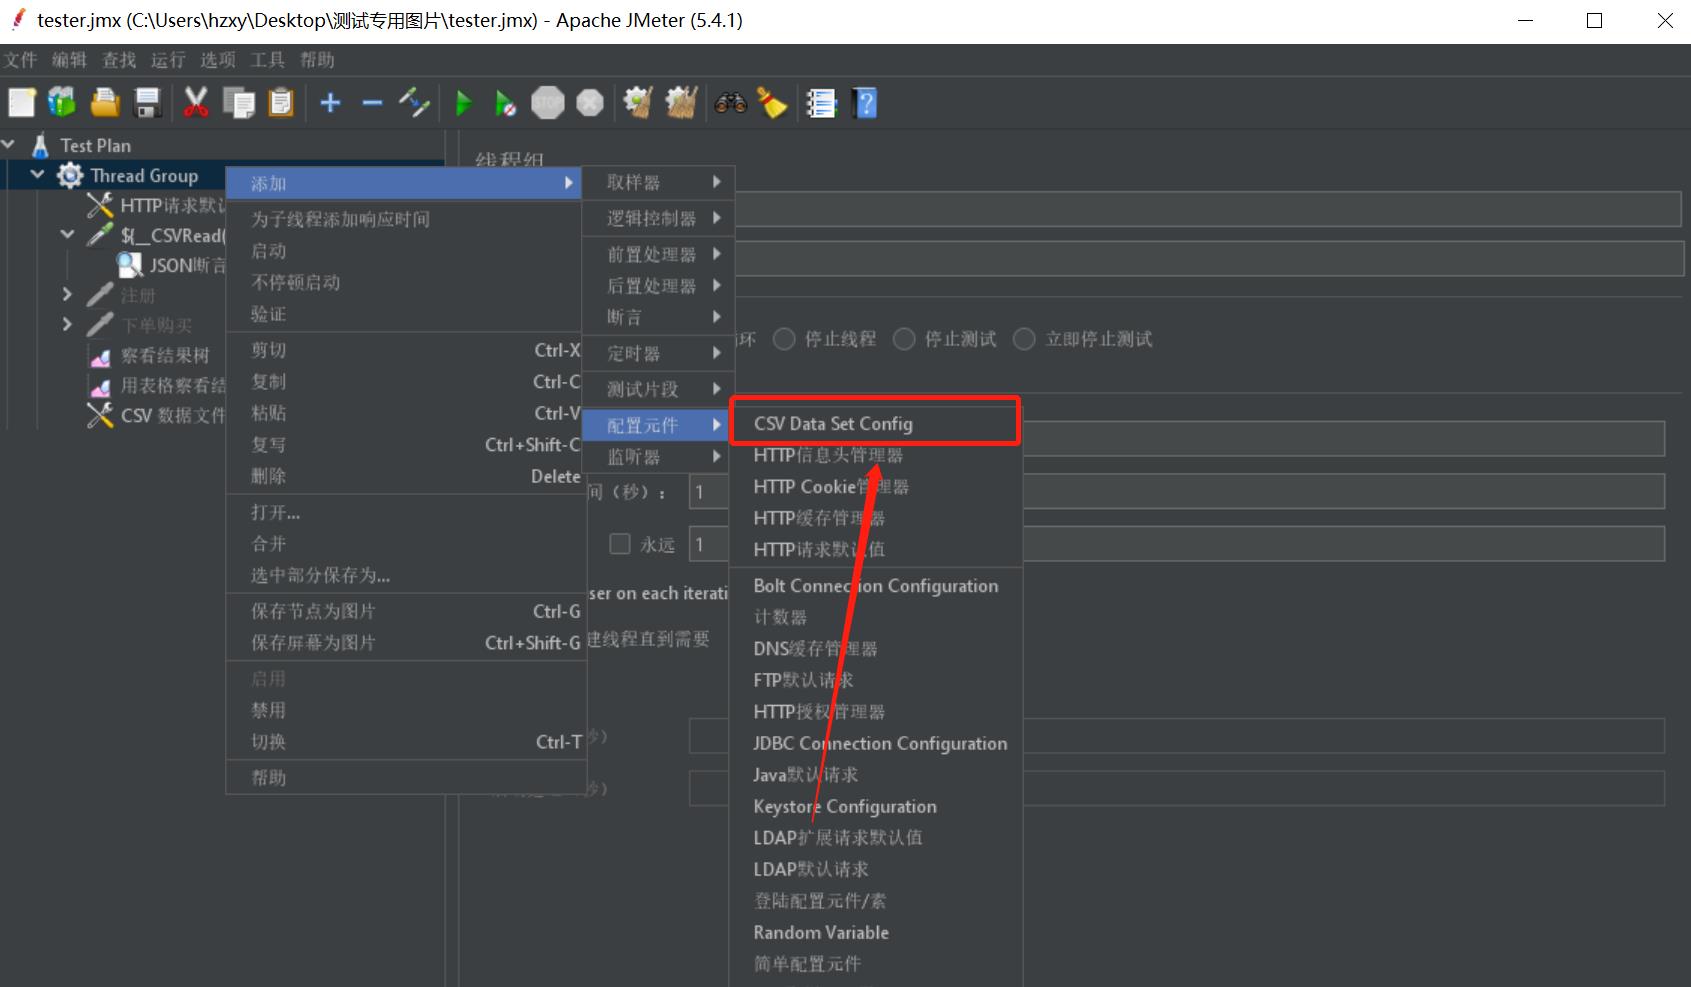Collapse the Test Plan tree node
This screenshot has width=1691, height=987.
tap(9, 145)
